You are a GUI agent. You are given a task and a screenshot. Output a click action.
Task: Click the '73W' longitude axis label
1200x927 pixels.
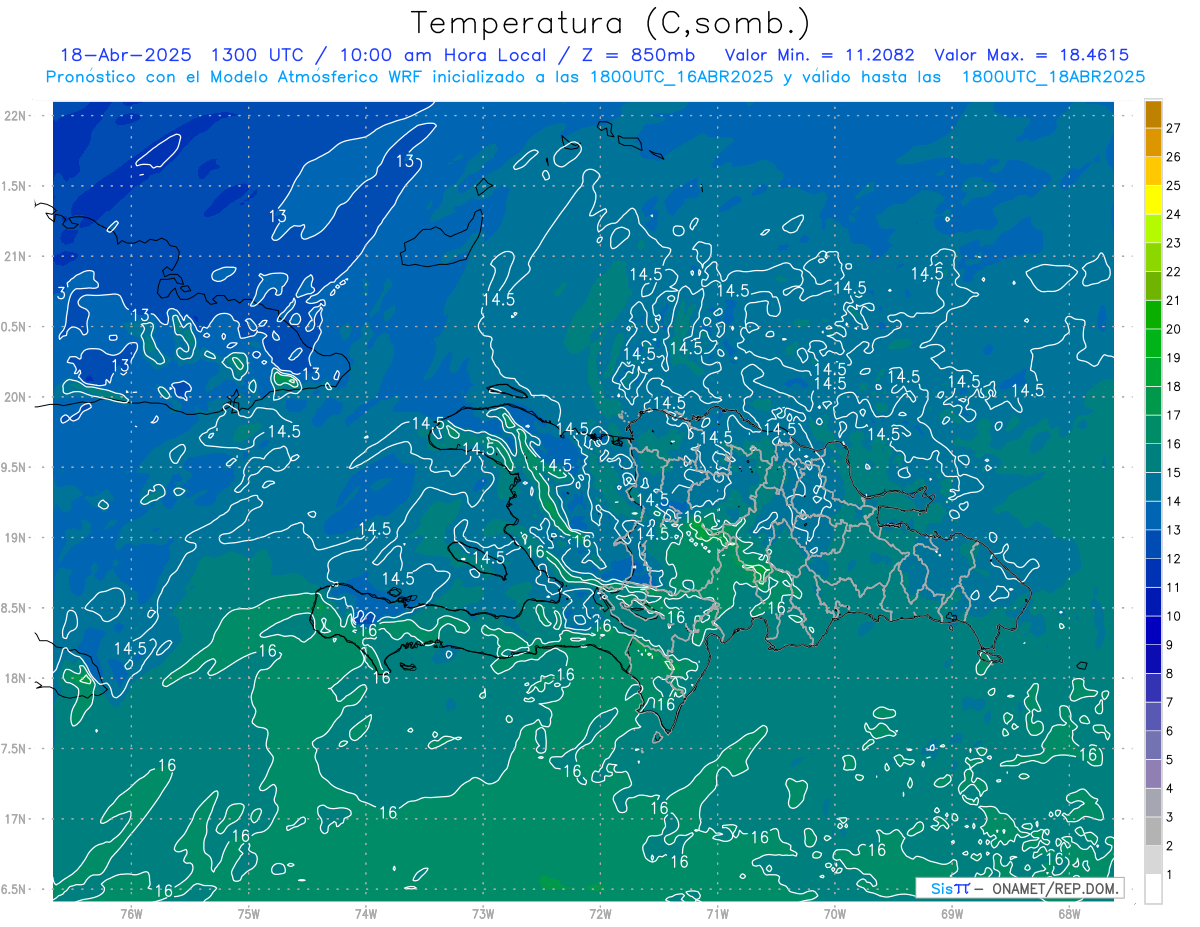point(483,913)
